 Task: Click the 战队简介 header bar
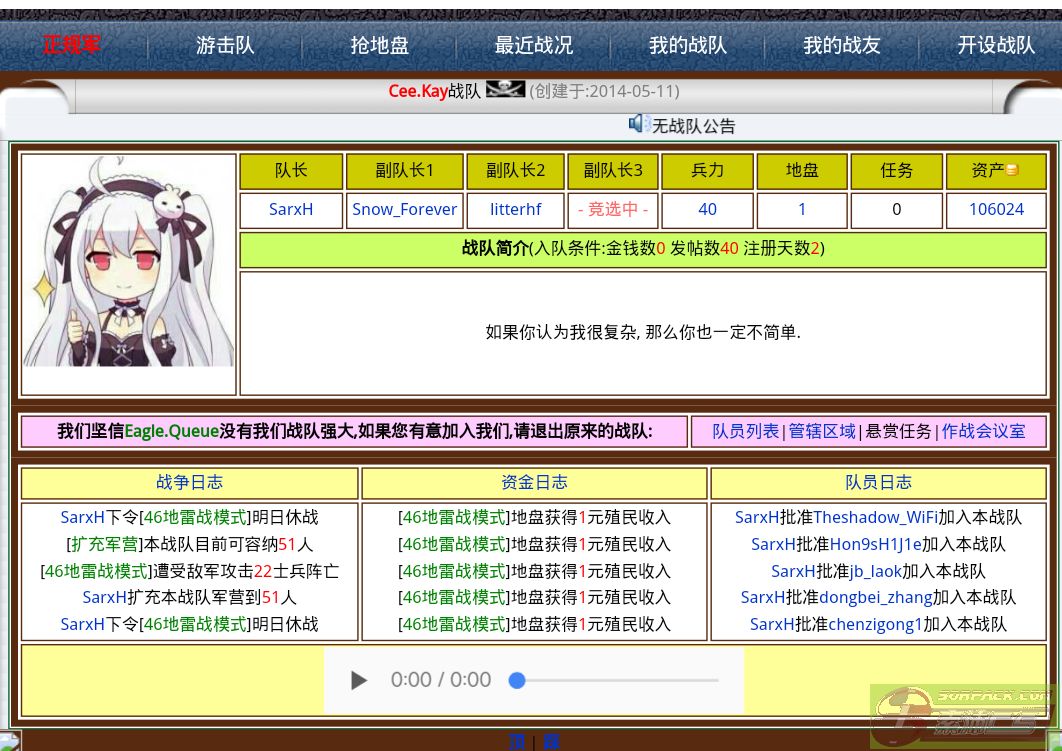point(643,249)
